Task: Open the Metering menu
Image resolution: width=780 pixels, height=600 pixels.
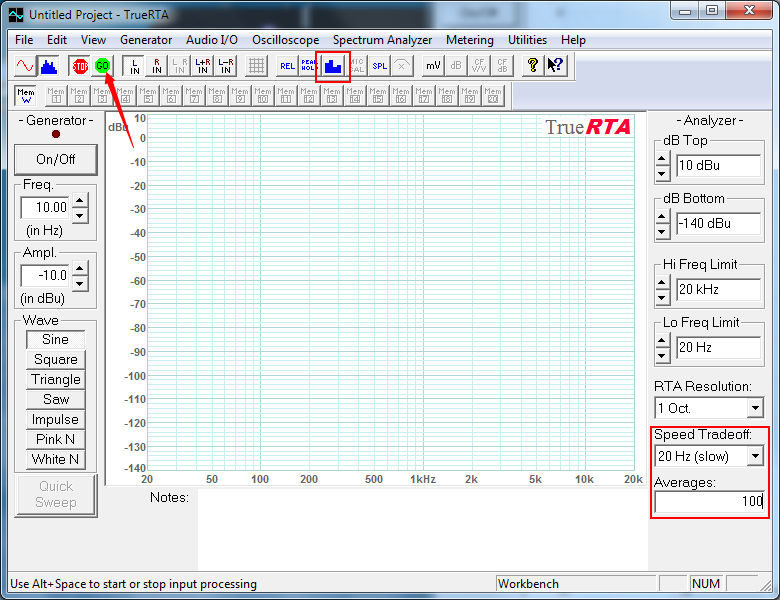Action: [x=470, y=40]
